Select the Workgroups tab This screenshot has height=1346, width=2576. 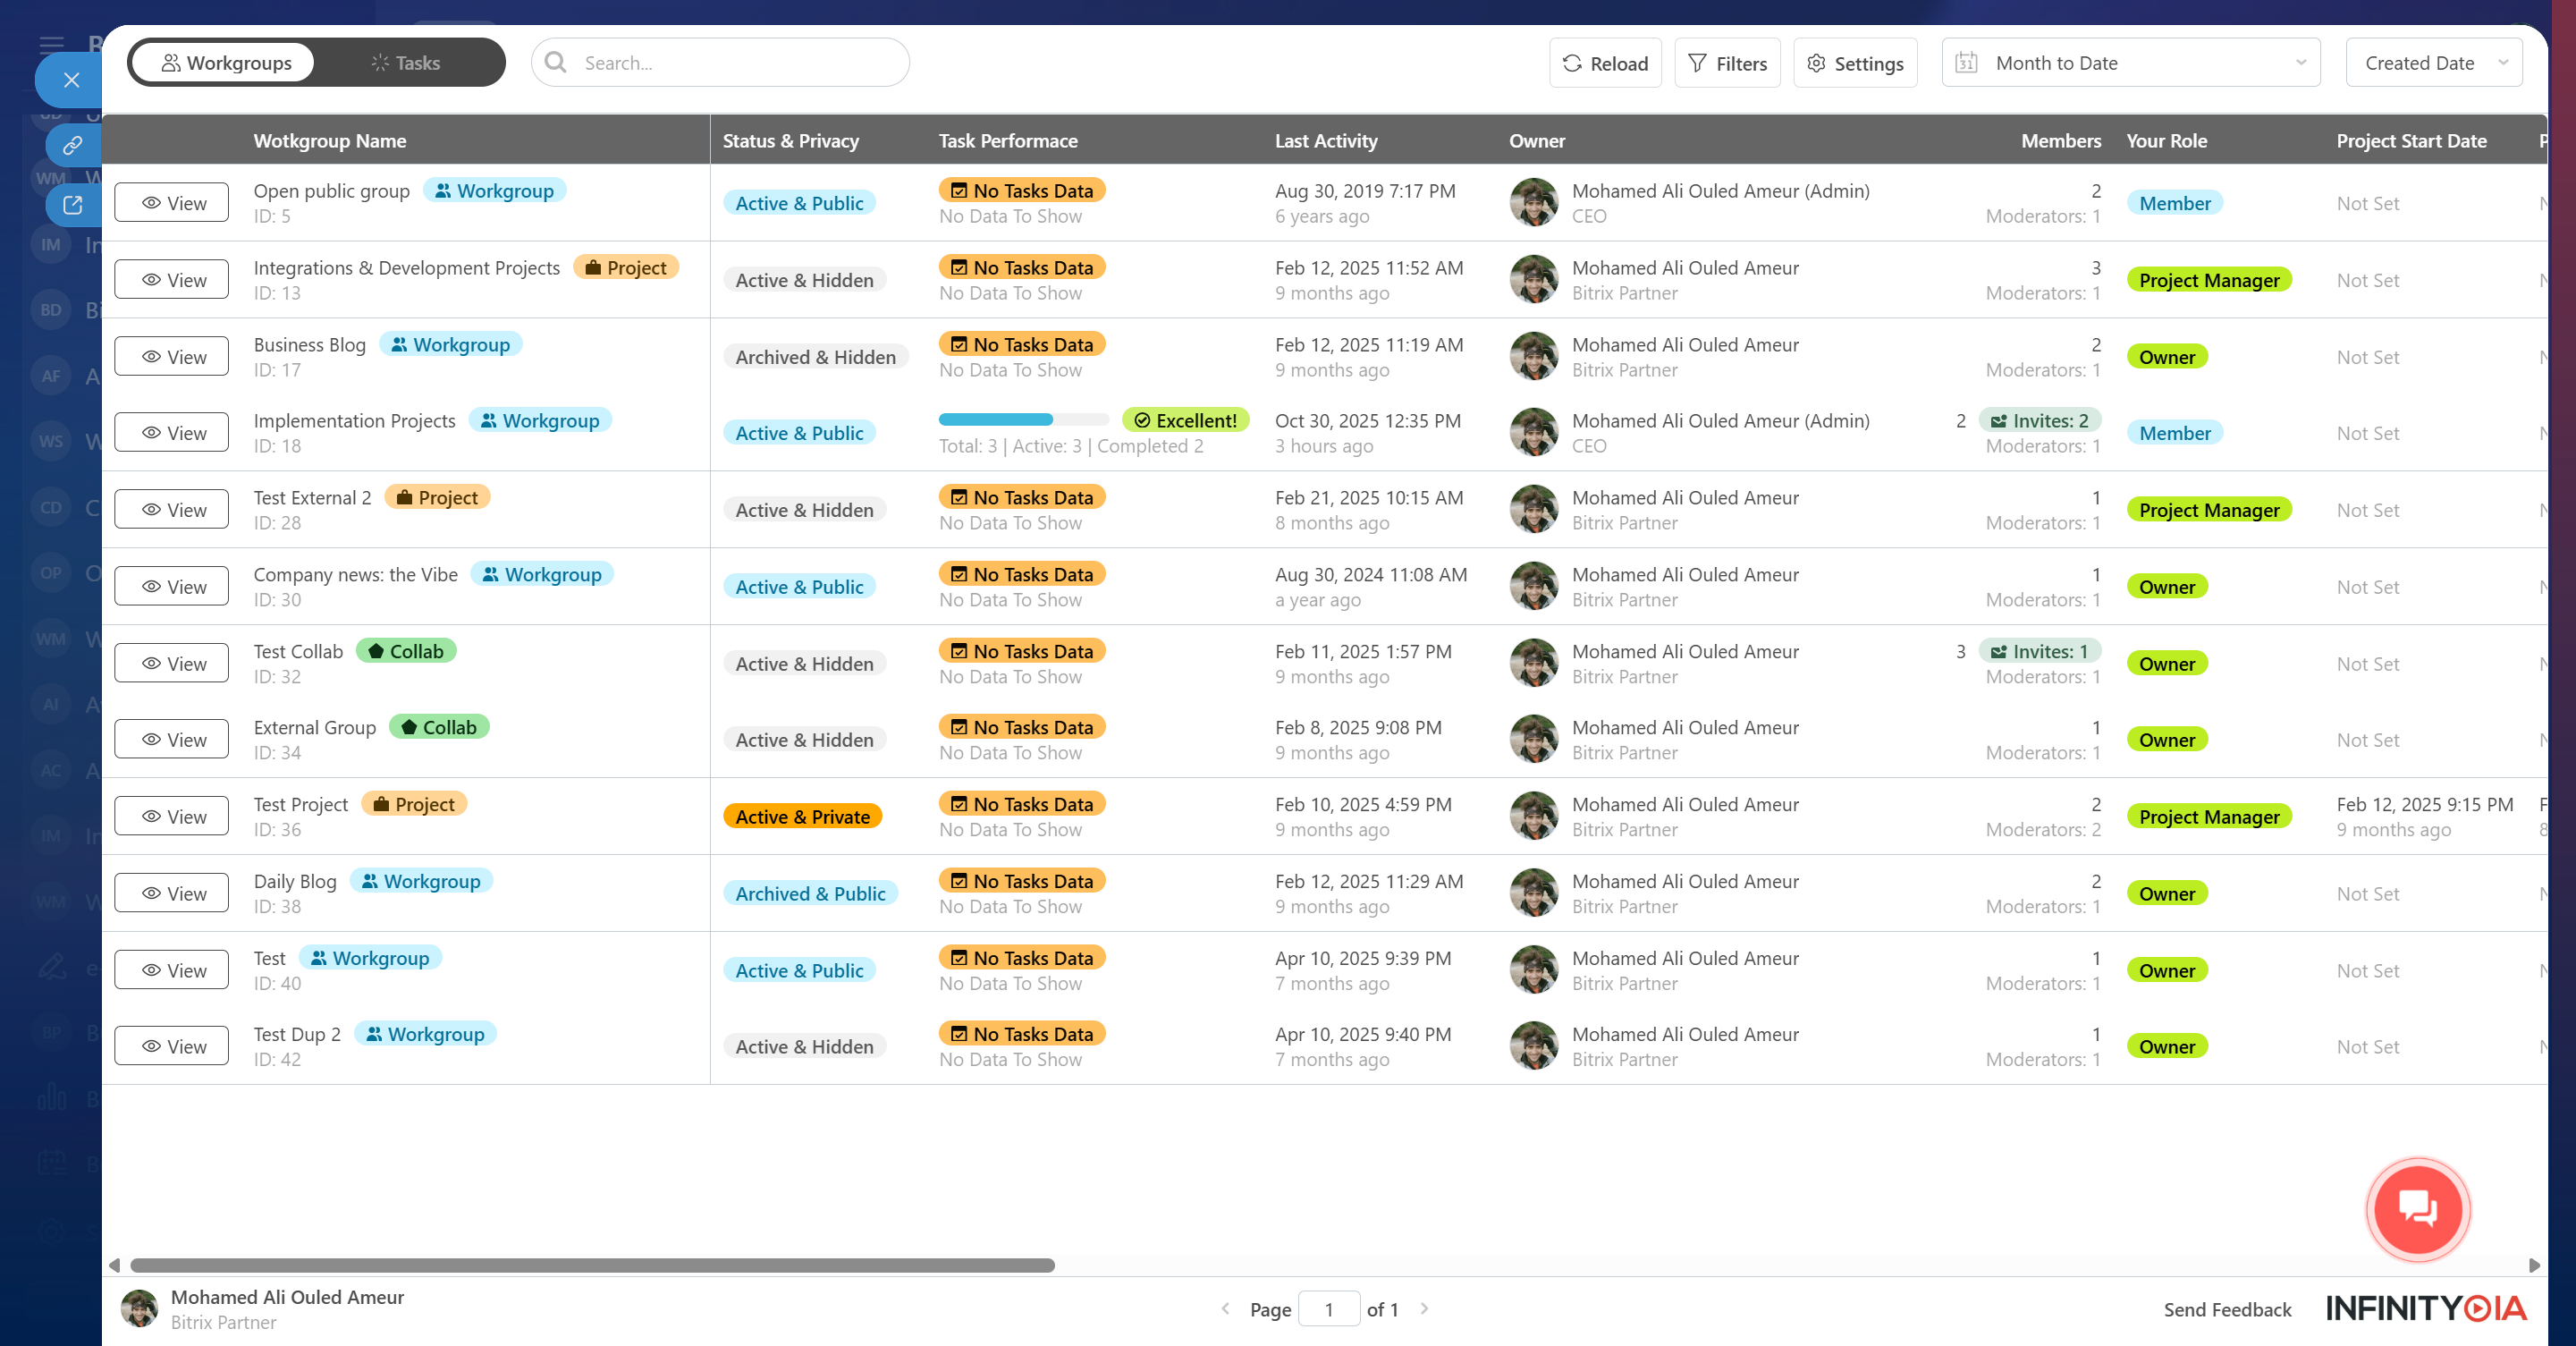point(226,63)
